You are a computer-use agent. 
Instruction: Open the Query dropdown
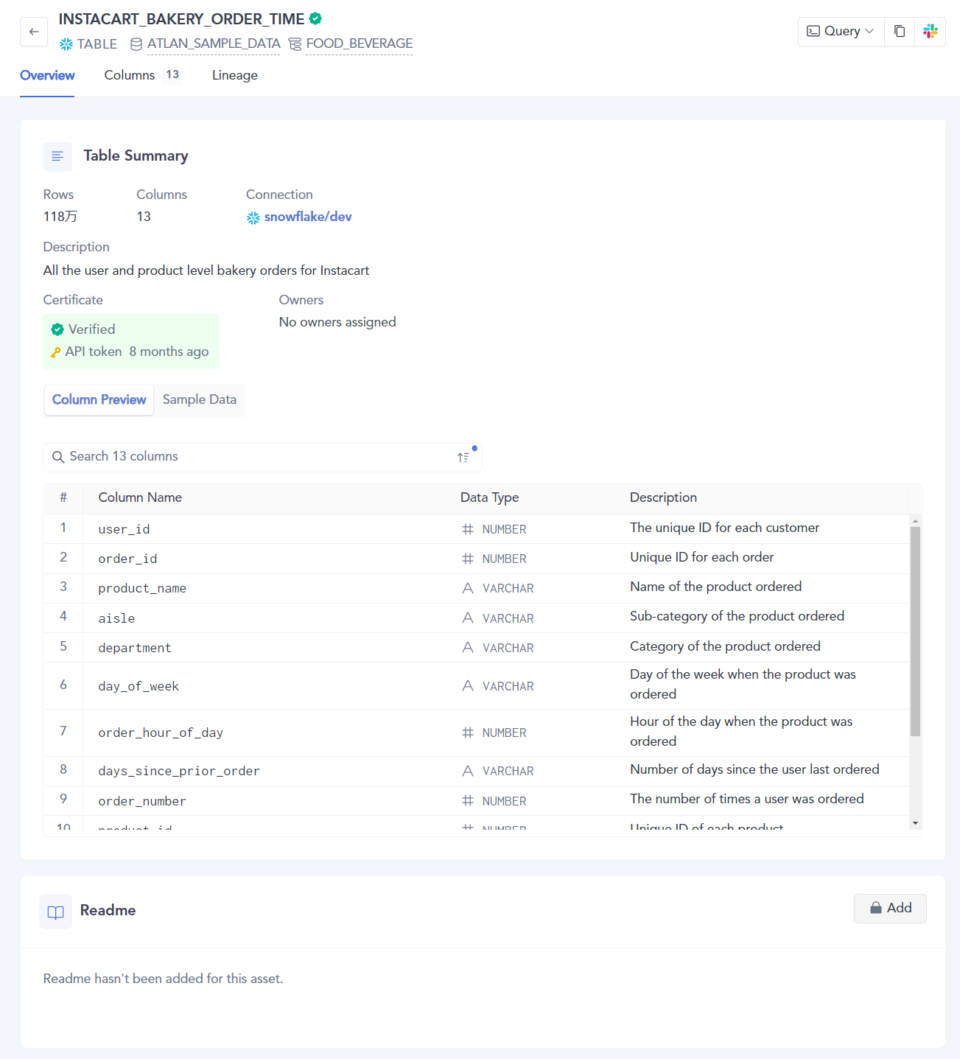pyautogui.click(x=840, y=31)
